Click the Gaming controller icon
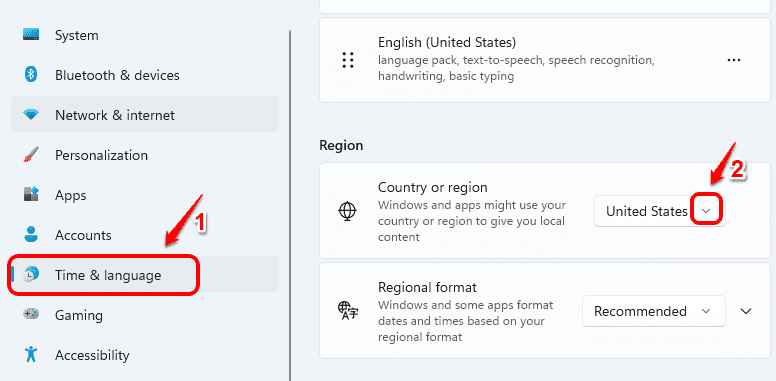The width and height of the screenshot is (776, 381). pos(31,315)
